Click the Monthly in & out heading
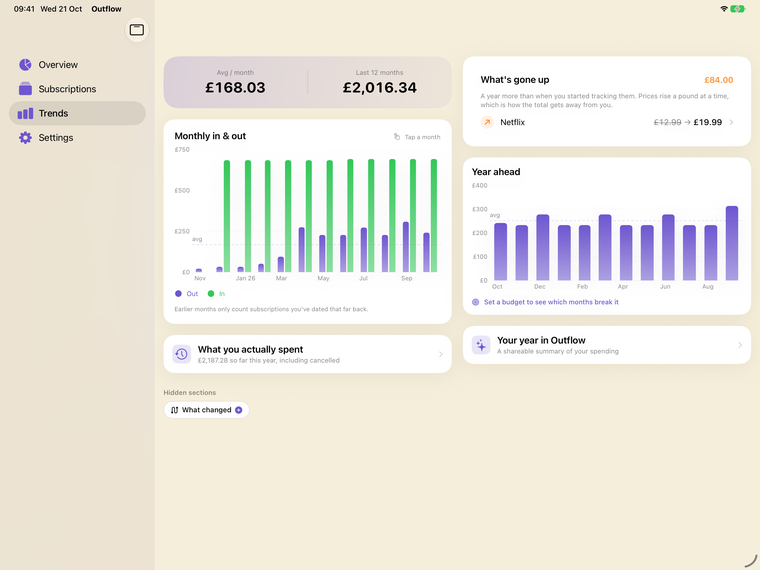 pyautogui.click(x=210, y=136)
